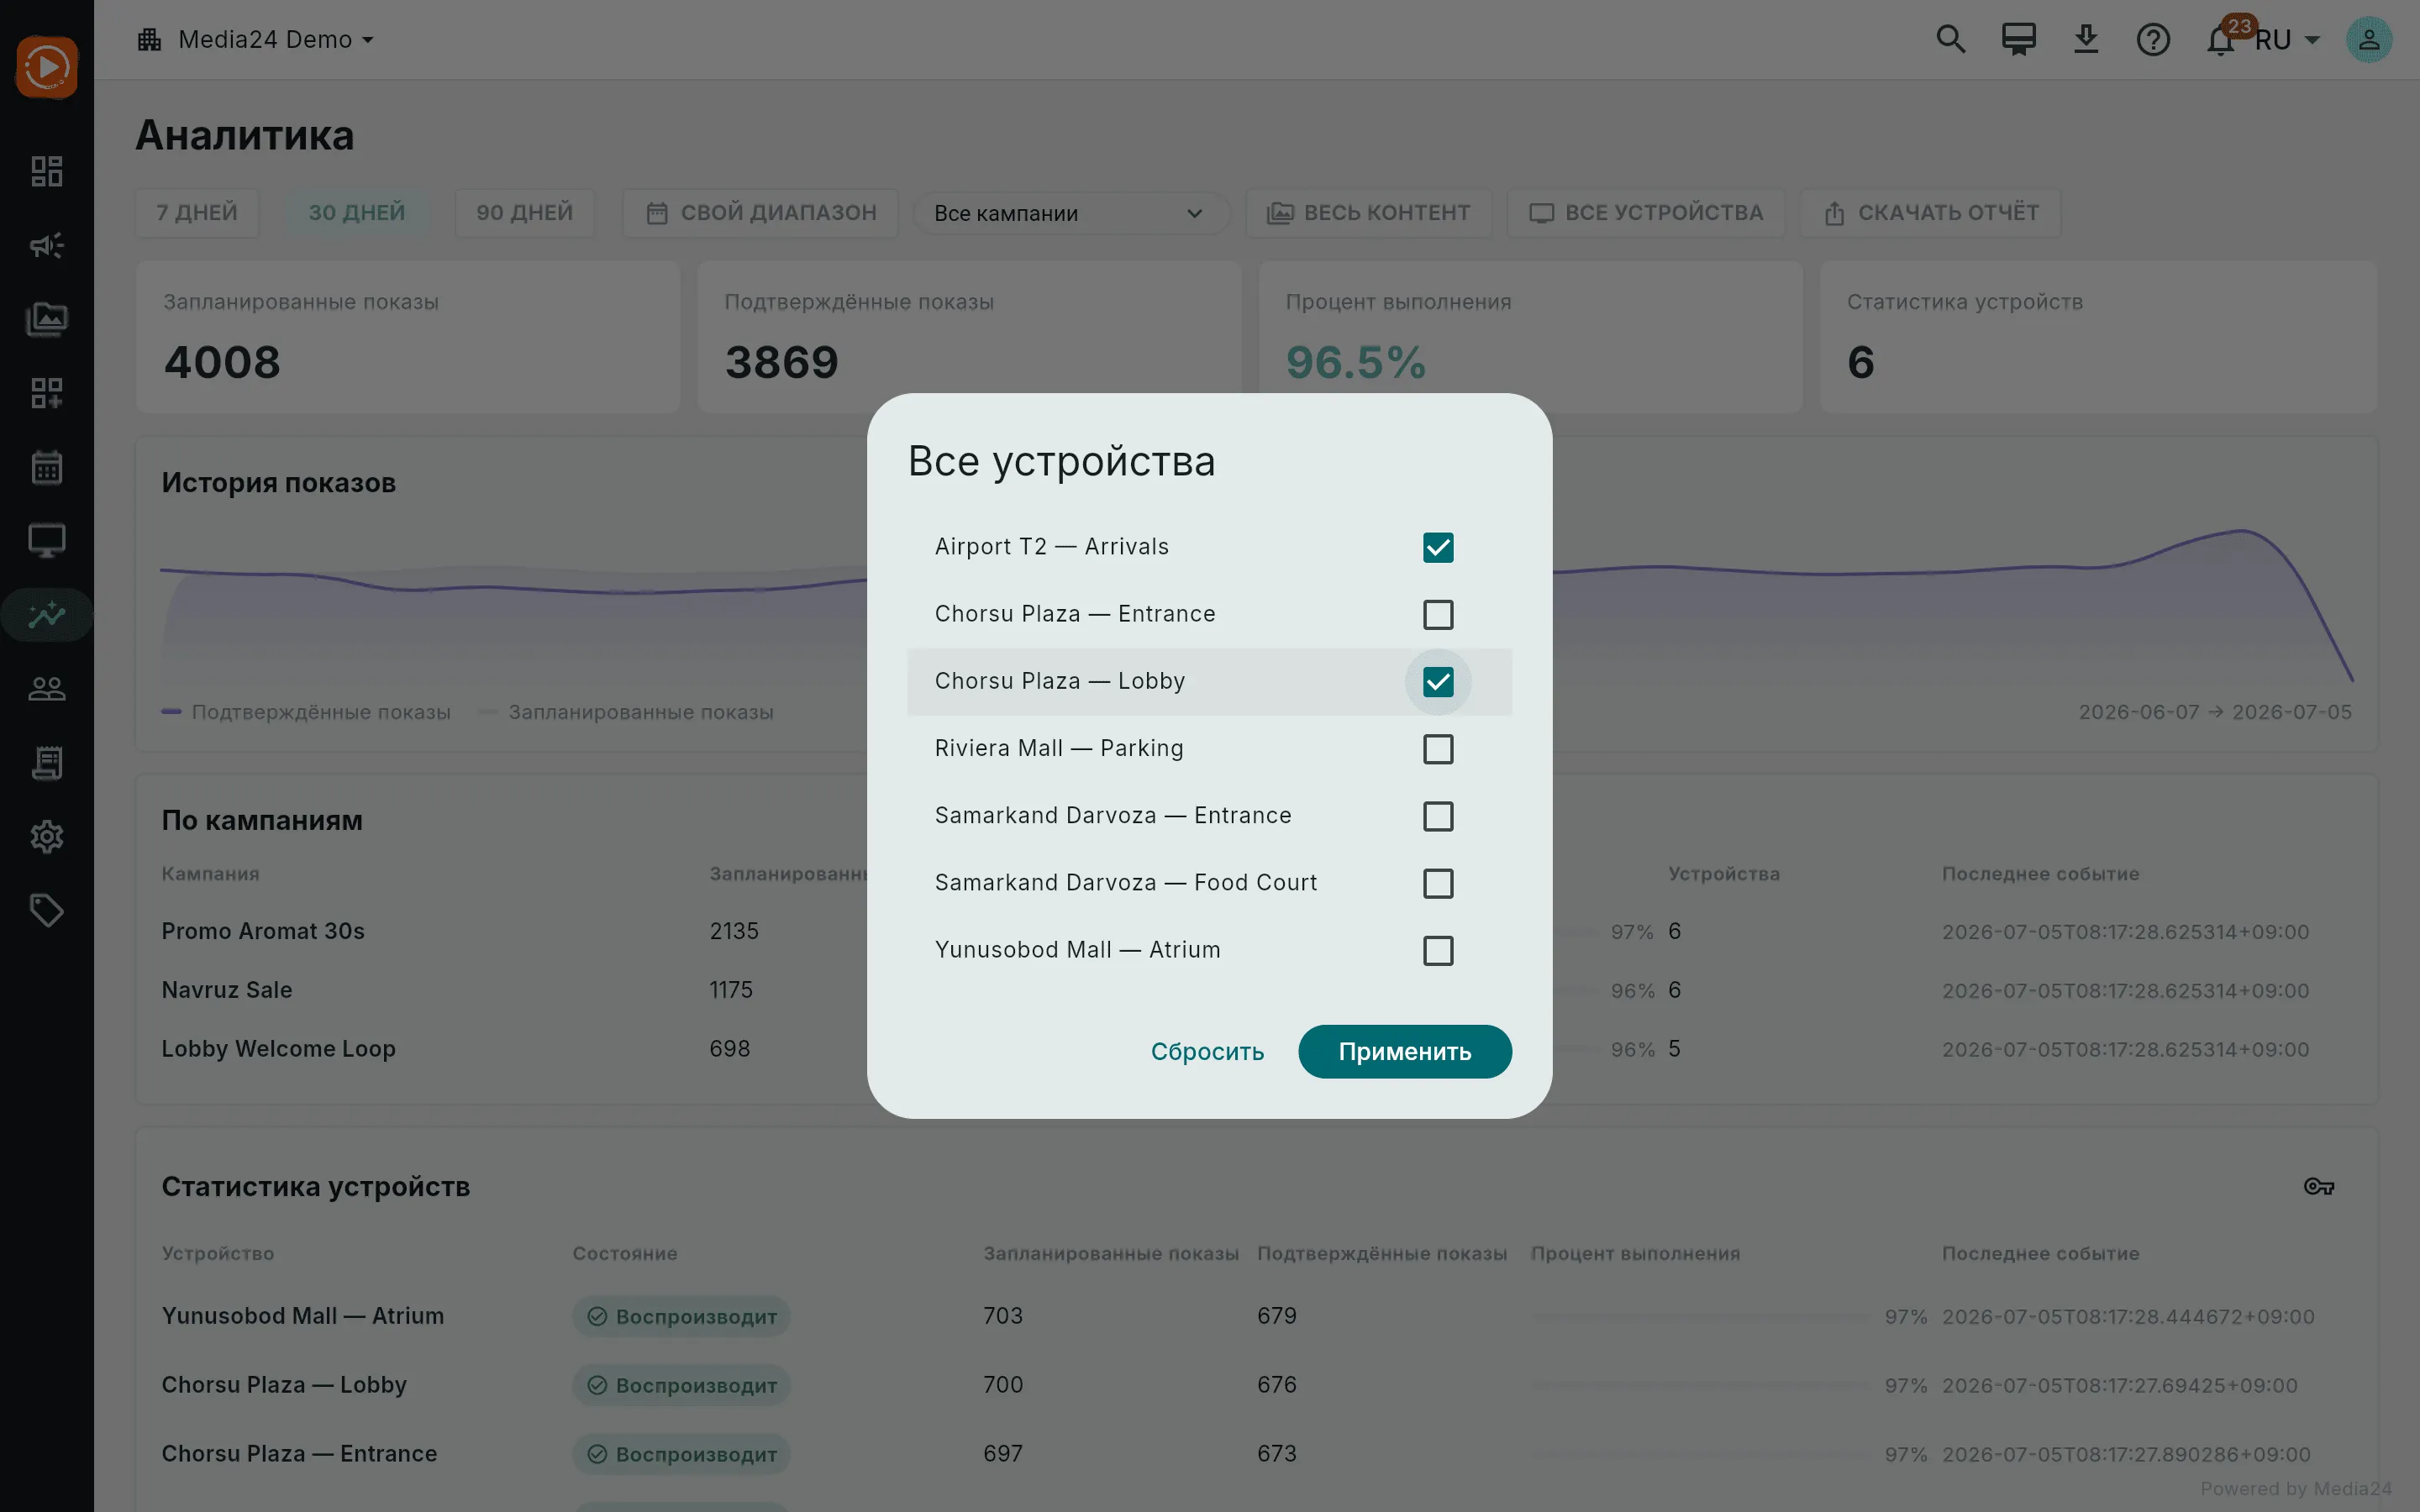Click the download arrow icon

point(2085,40)
